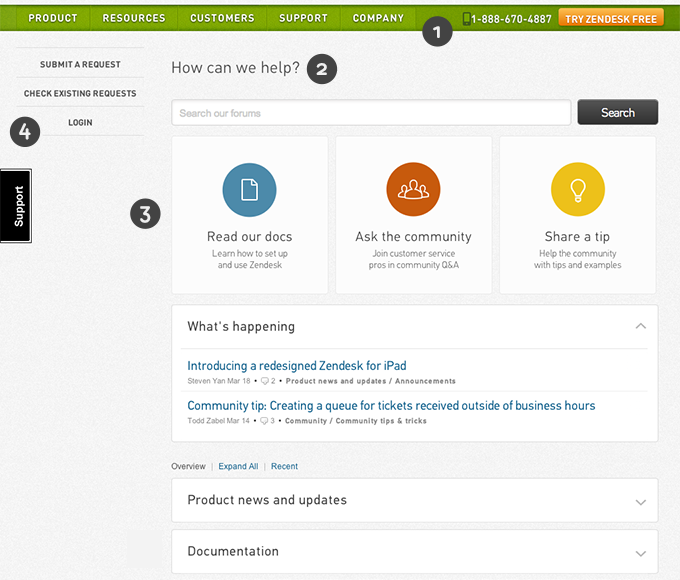This screenshot has width=680, height=580.
Task: Expand the Product news and updates section
Action: (640, 501)
